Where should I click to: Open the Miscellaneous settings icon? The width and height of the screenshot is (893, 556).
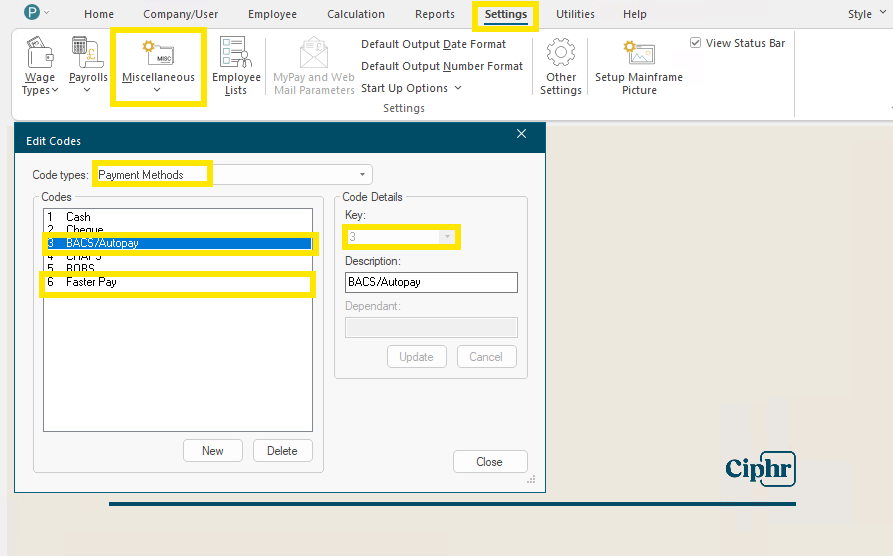(x=158, y=52)
